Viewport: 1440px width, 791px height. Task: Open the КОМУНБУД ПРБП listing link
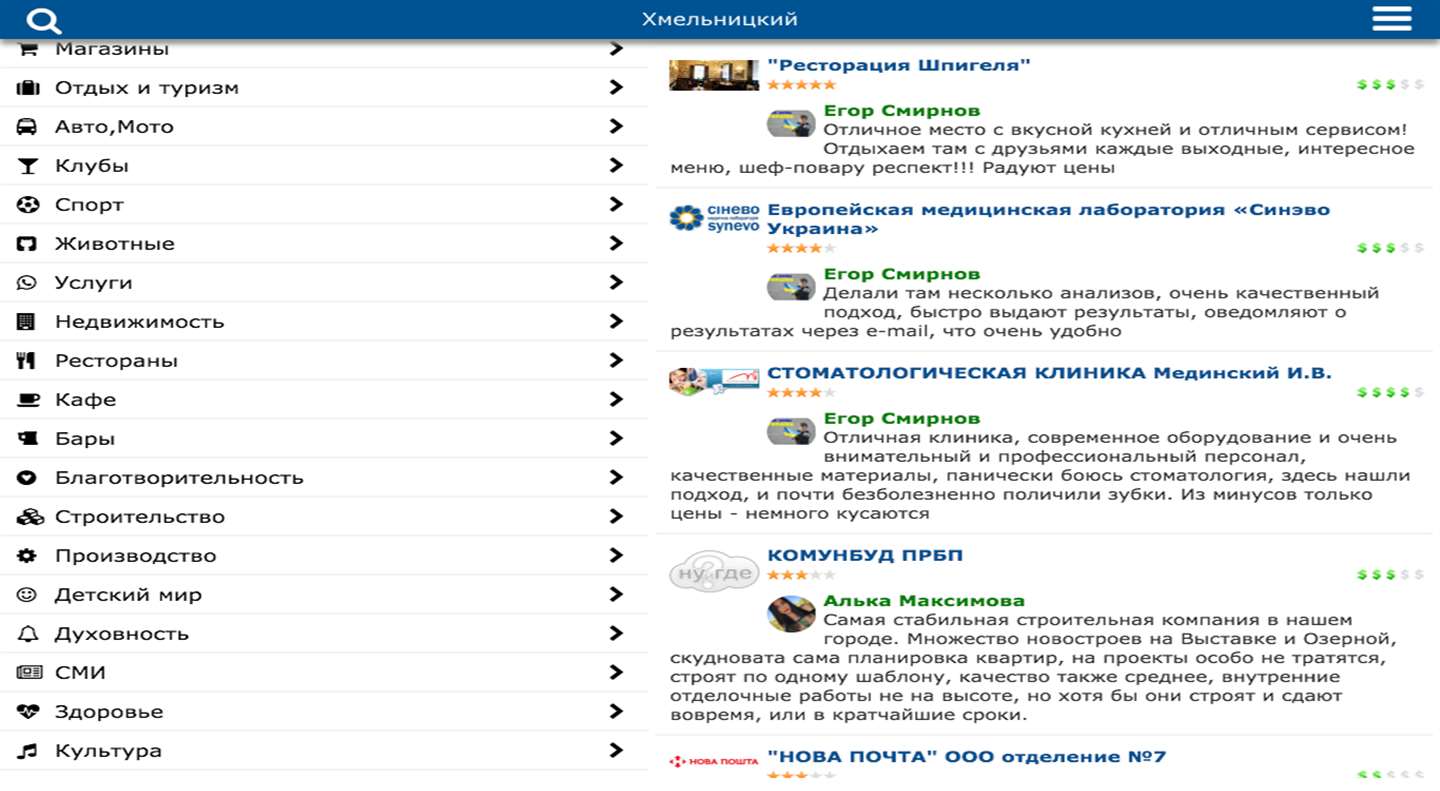tap(865, 555)
